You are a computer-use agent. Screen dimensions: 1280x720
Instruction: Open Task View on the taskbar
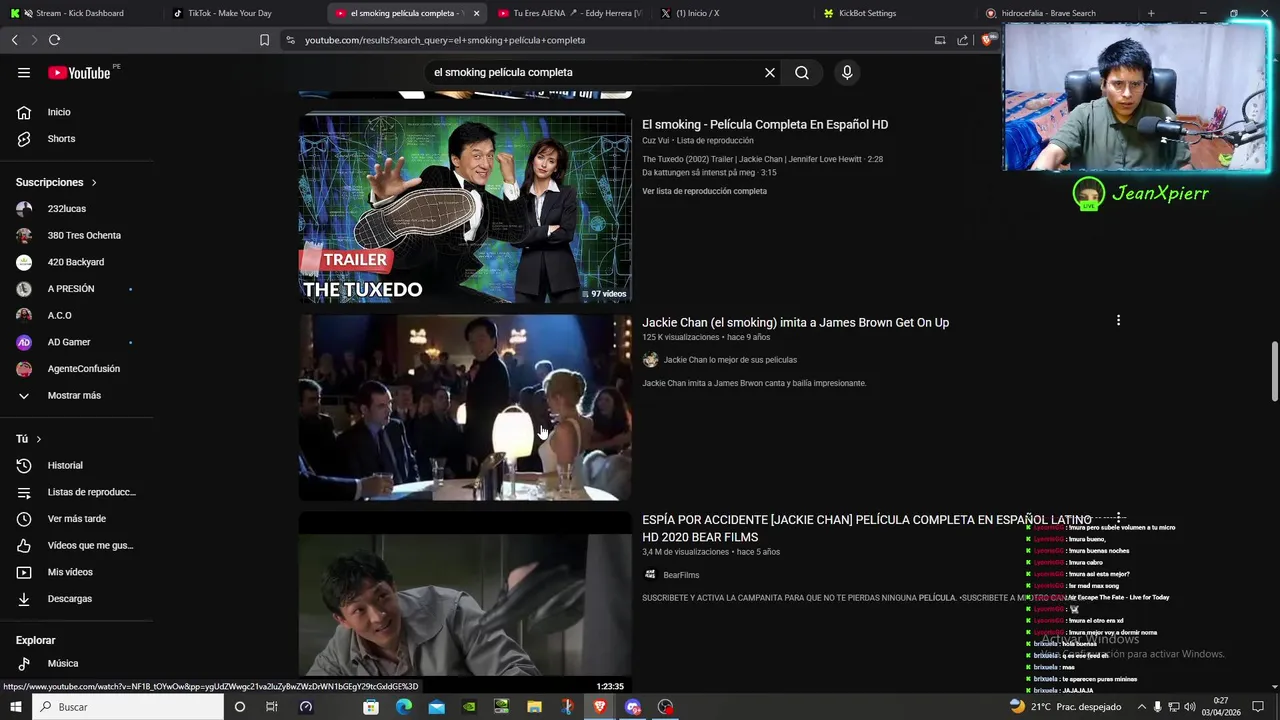pos(271,707)
